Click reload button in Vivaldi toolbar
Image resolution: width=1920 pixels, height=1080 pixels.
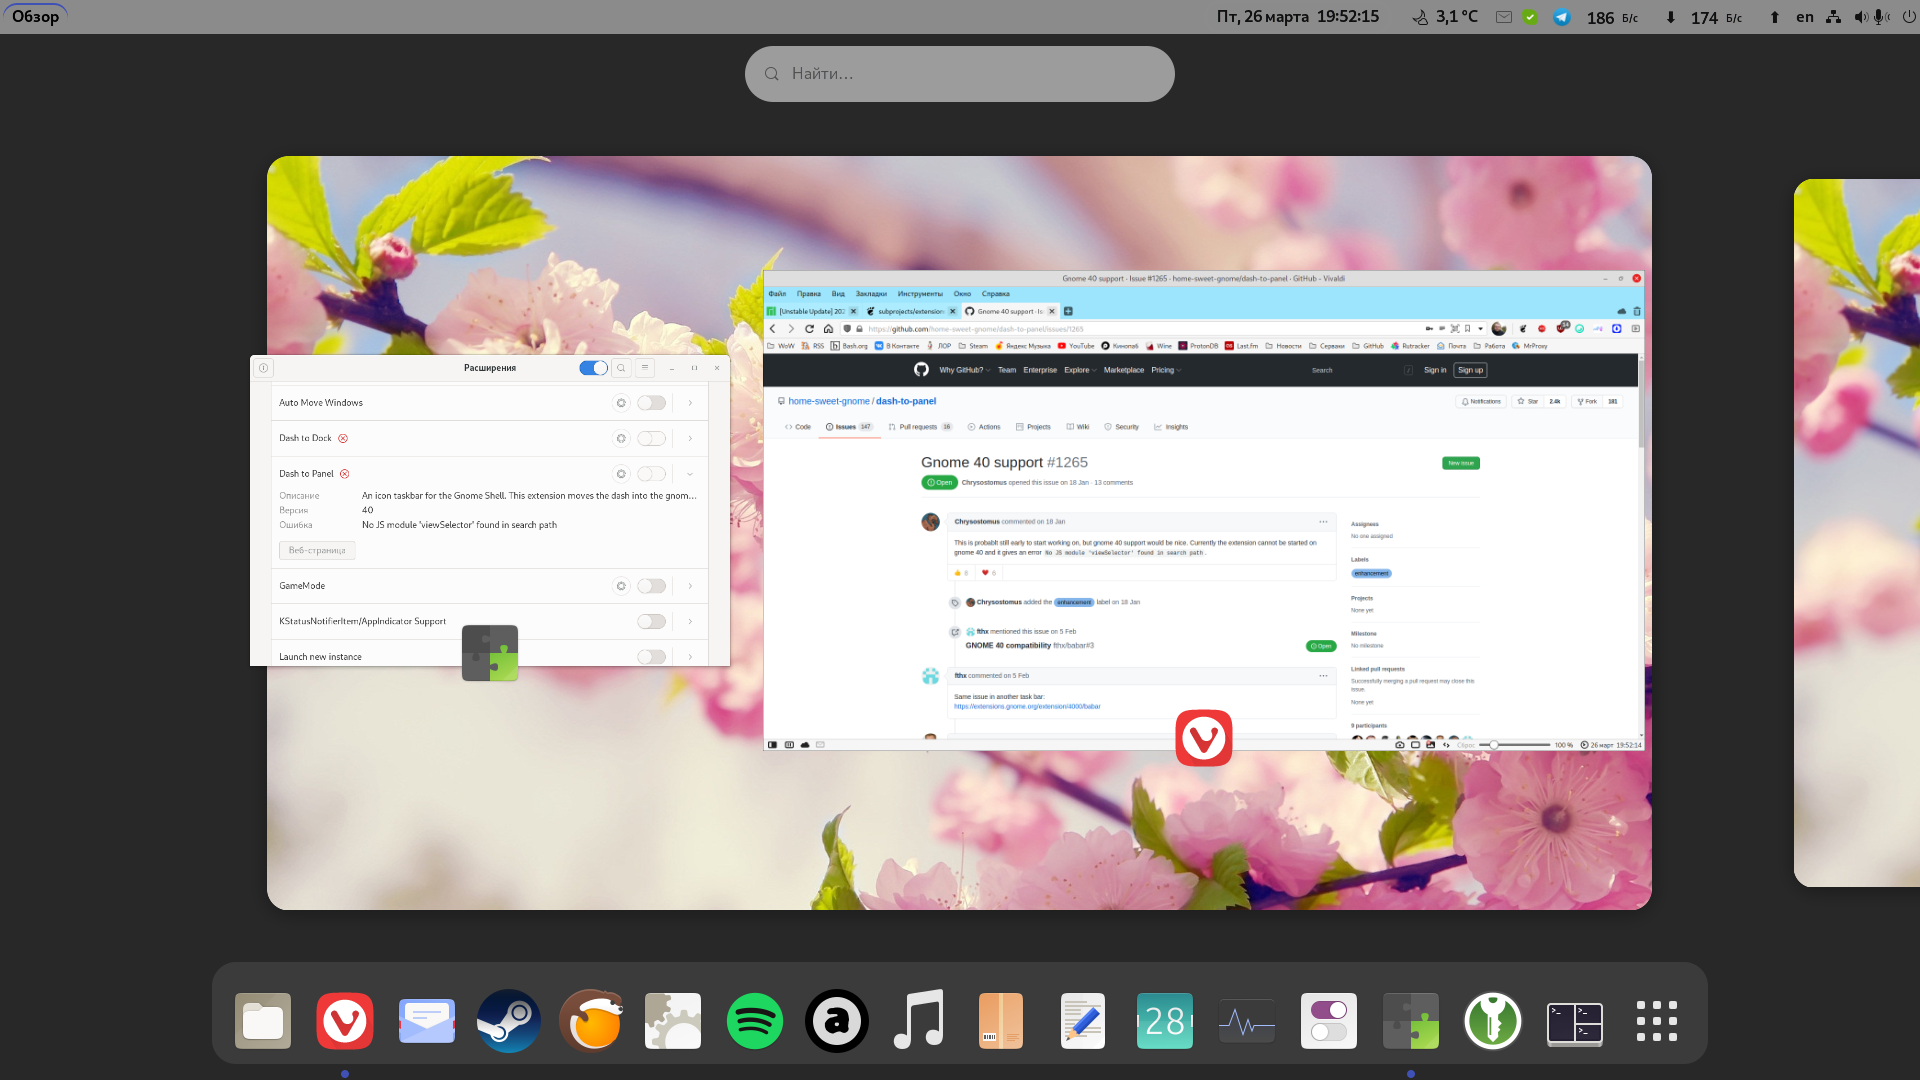pyautogui.click(x=810, y=329)
